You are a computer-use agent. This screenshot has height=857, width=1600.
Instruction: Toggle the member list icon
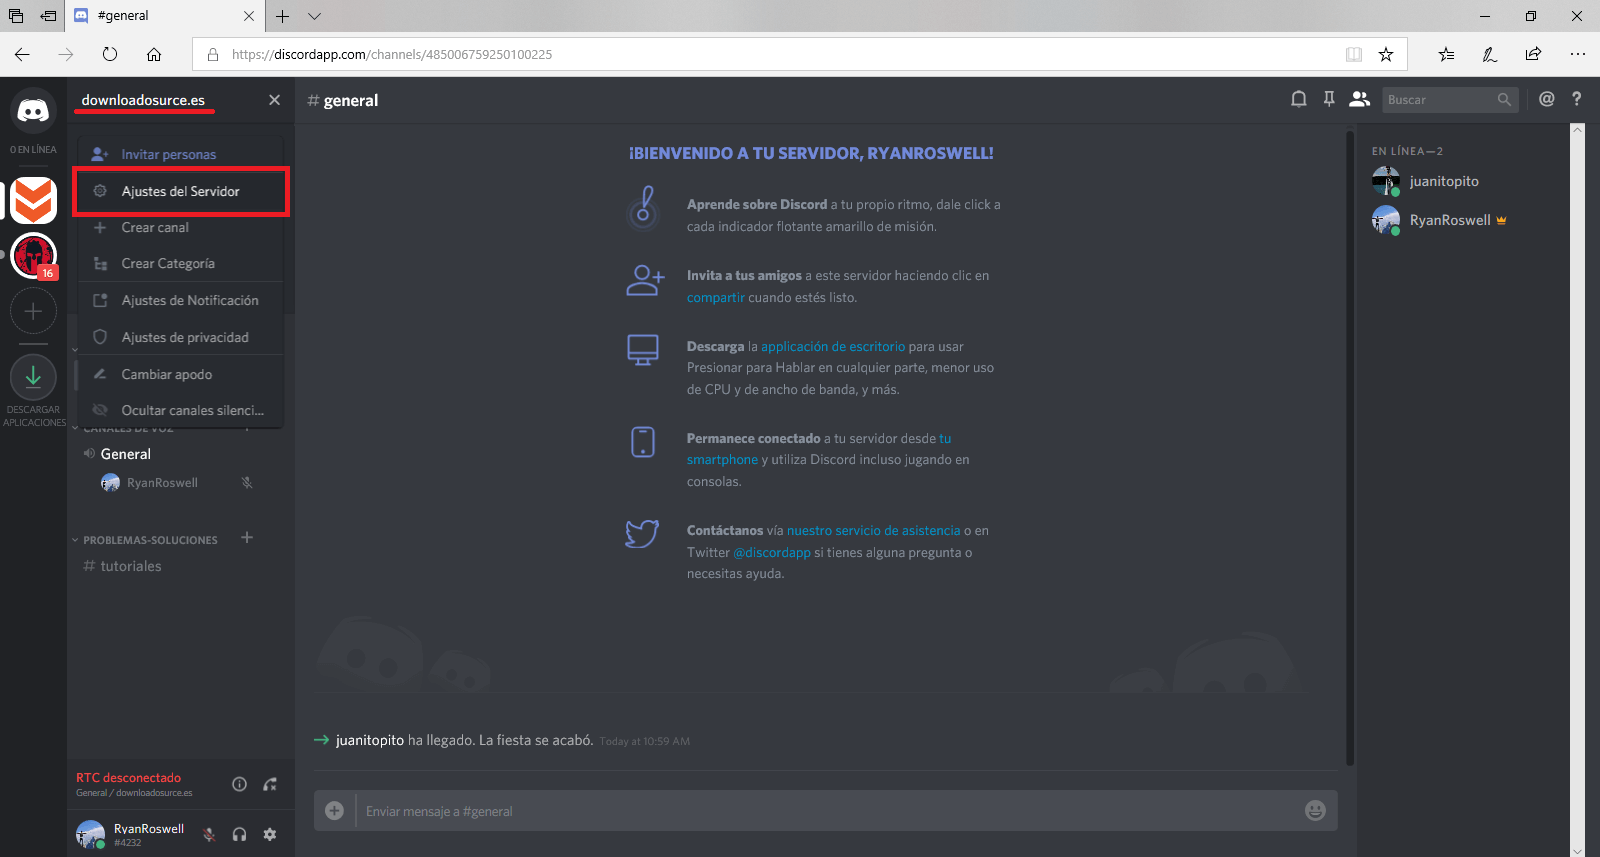[x=1359, y=99]
